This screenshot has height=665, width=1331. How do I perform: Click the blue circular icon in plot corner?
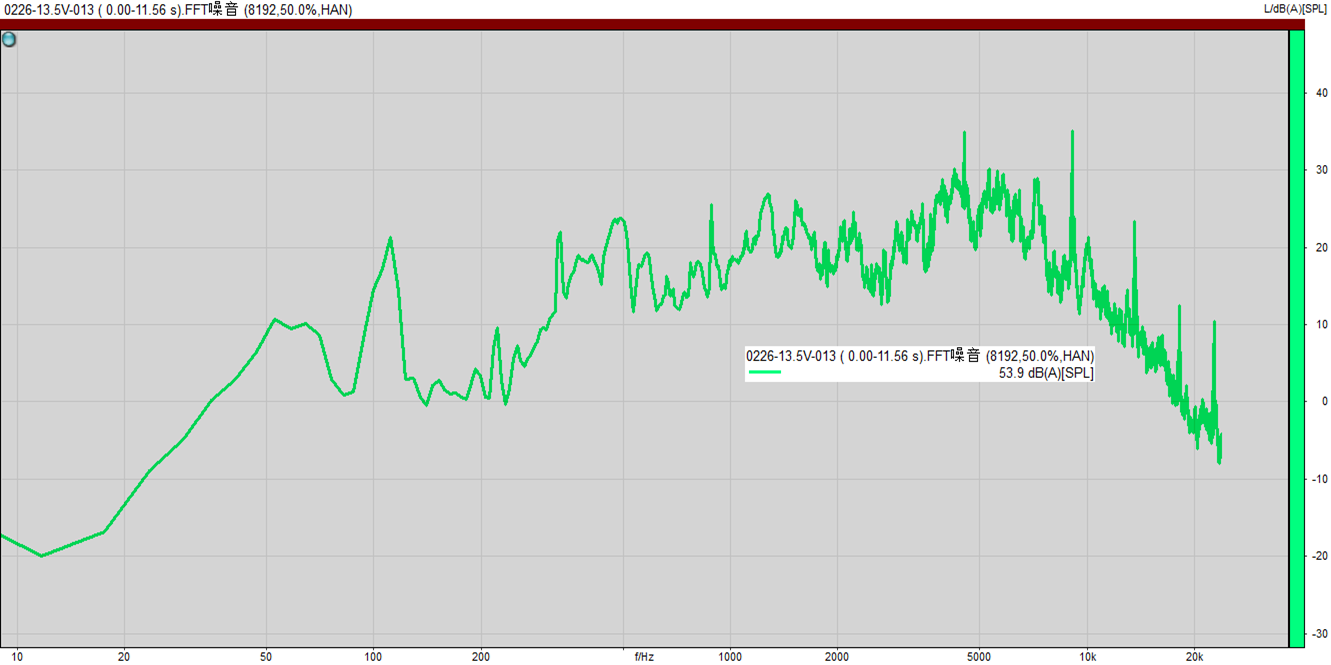[x=9, y=40]
